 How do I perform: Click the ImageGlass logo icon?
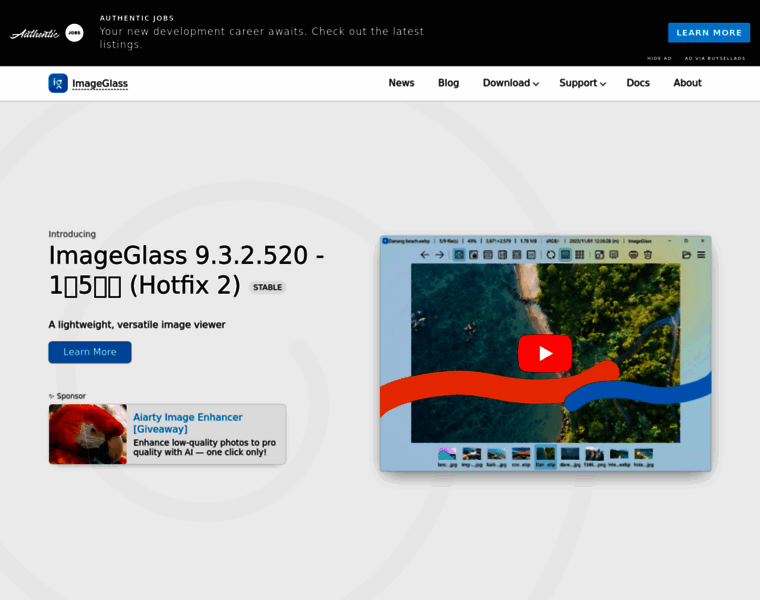tap(58, 83)
